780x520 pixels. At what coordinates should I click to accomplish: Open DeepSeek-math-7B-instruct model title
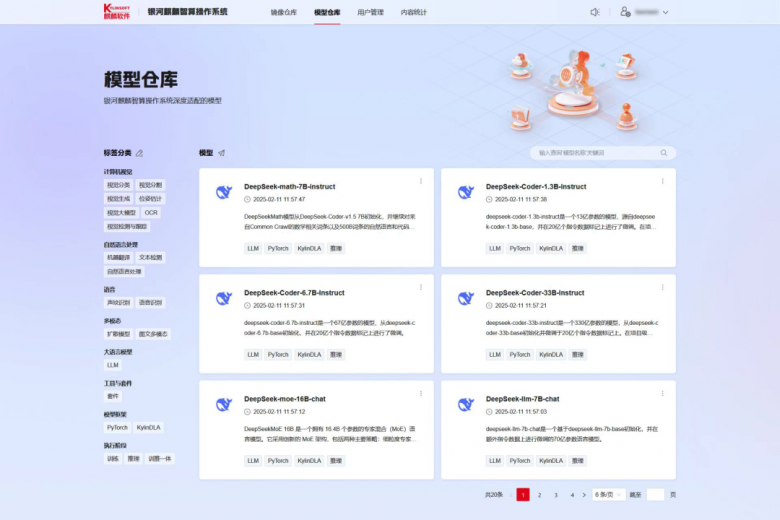[290, 187]
